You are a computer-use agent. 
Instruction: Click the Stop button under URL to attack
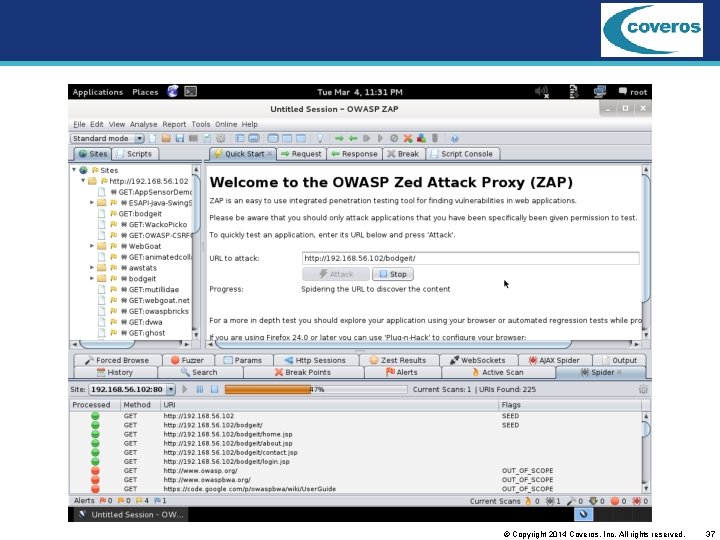(393, 274)
